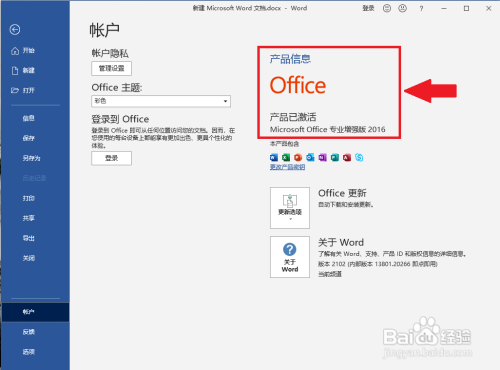The height and width of the screenshot is (370, 500).
Task: Click the 帐户隐私 heading
Action: (110, 53)
